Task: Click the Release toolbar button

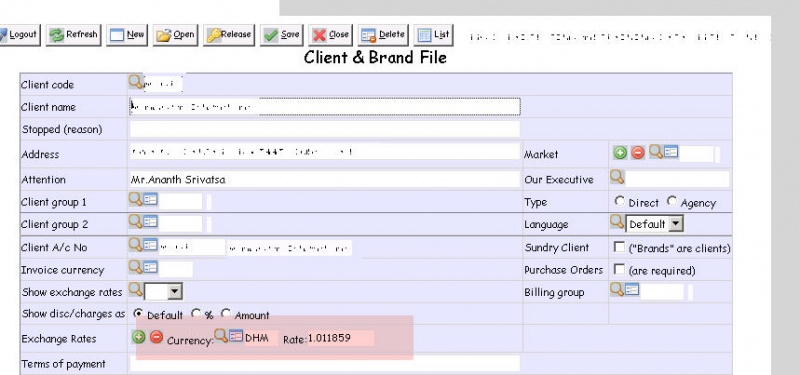Action: (x=229, y=35)
